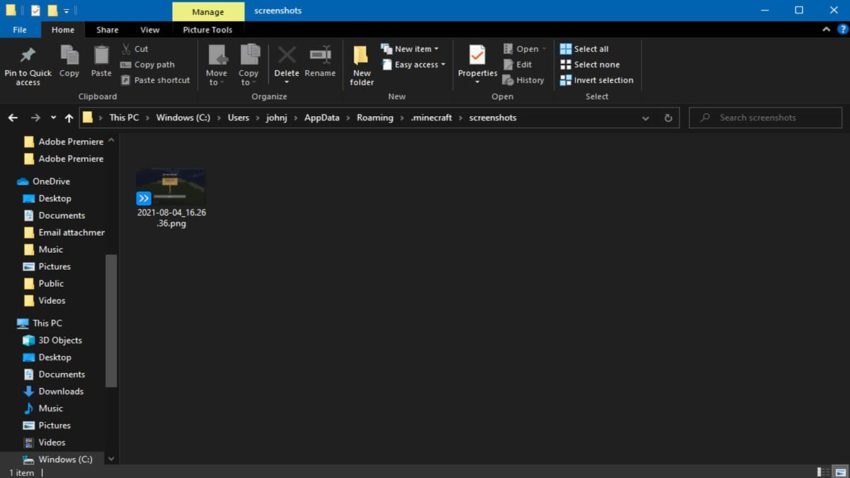
Task: Click the Search screenshots field
Action: [x=765, y=118]
